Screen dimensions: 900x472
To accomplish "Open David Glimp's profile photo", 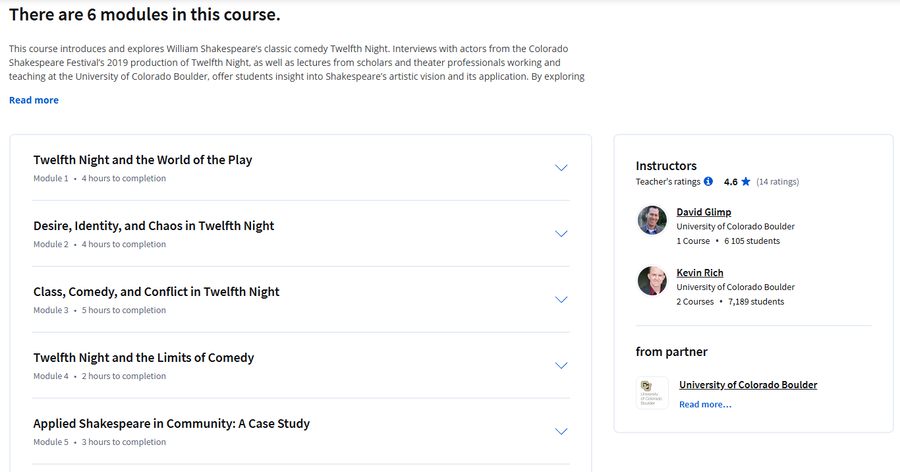I will tap(652, 220).
